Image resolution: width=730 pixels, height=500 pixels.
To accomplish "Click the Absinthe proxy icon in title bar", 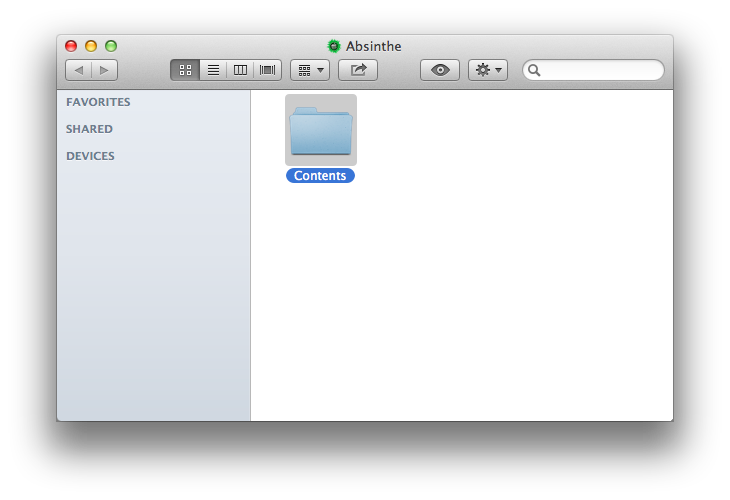I will pos(334,46).
